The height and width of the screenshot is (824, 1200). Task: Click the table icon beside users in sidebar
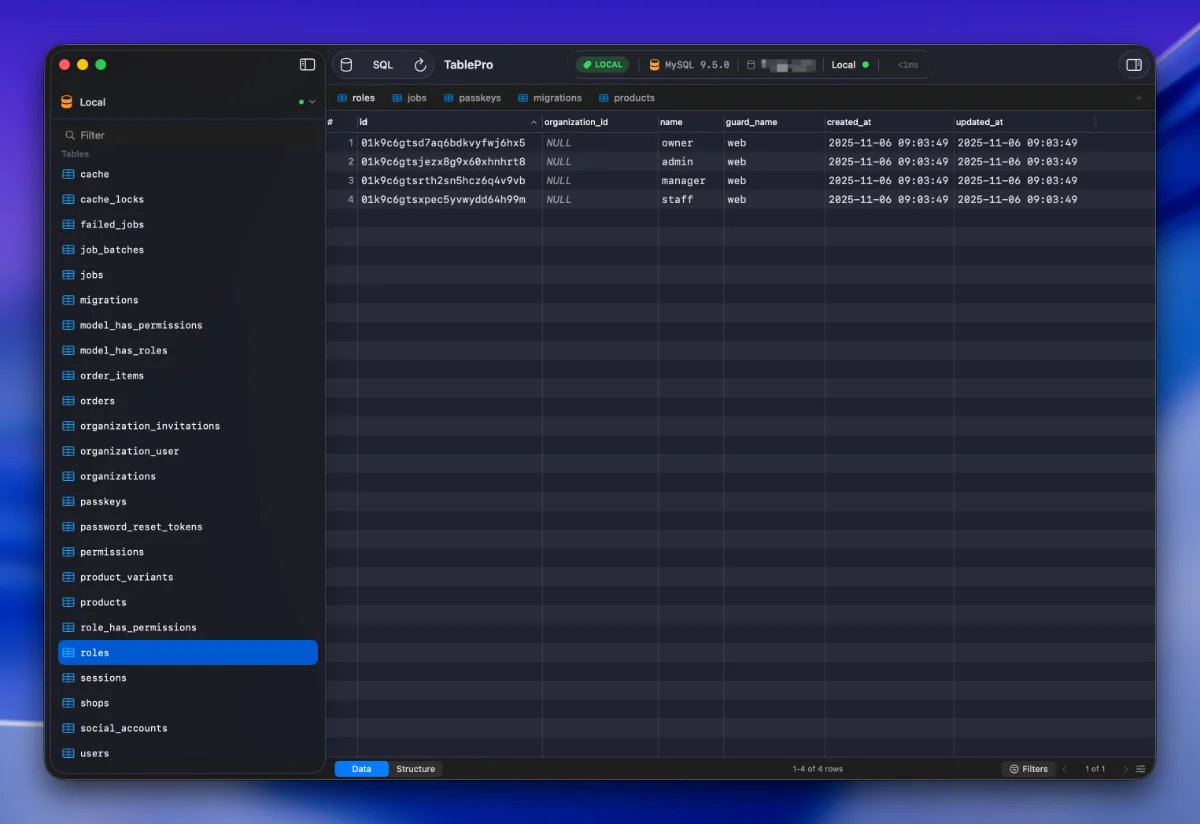point(70,753)
